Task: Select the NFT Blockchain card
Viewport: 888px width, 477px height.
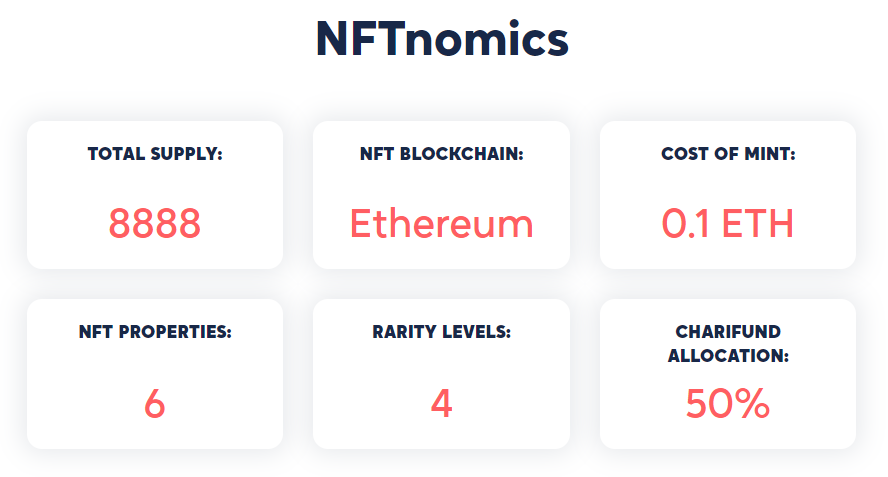Action: tap(442, 195)
